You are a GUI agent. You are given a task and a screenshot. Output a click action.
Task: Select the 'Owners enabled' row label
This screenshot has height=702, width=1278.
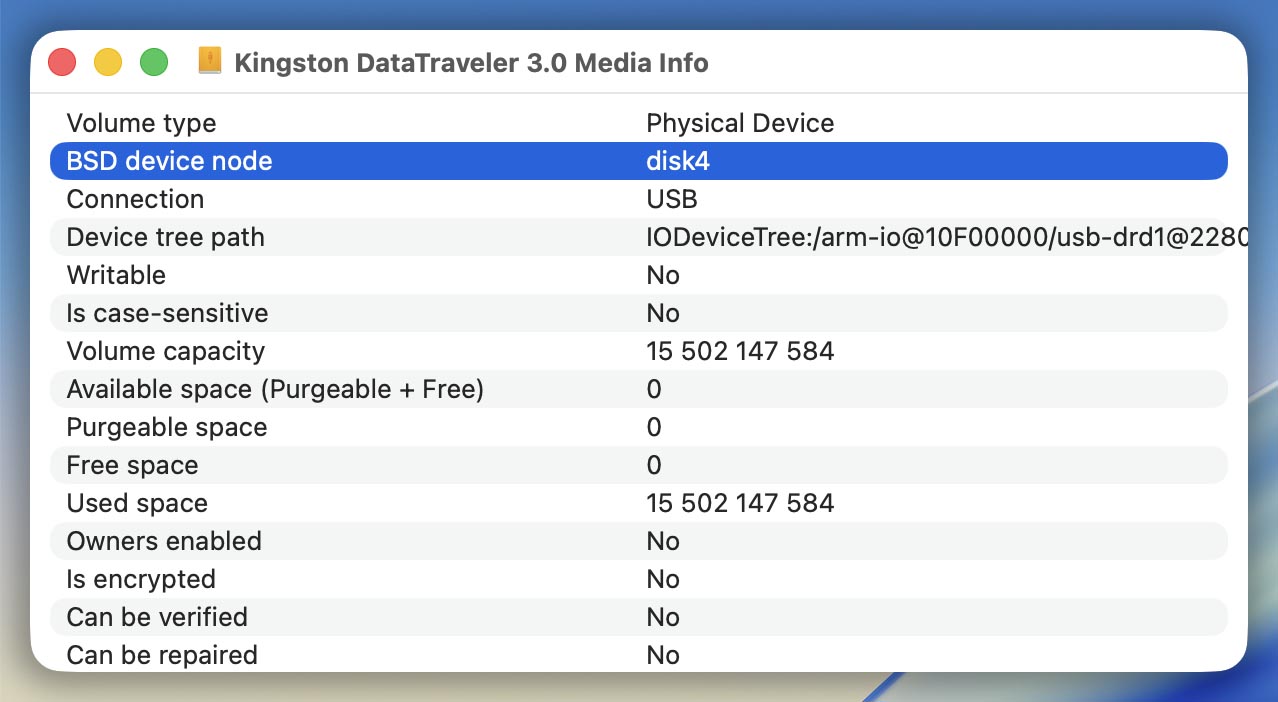pos(164,541)
